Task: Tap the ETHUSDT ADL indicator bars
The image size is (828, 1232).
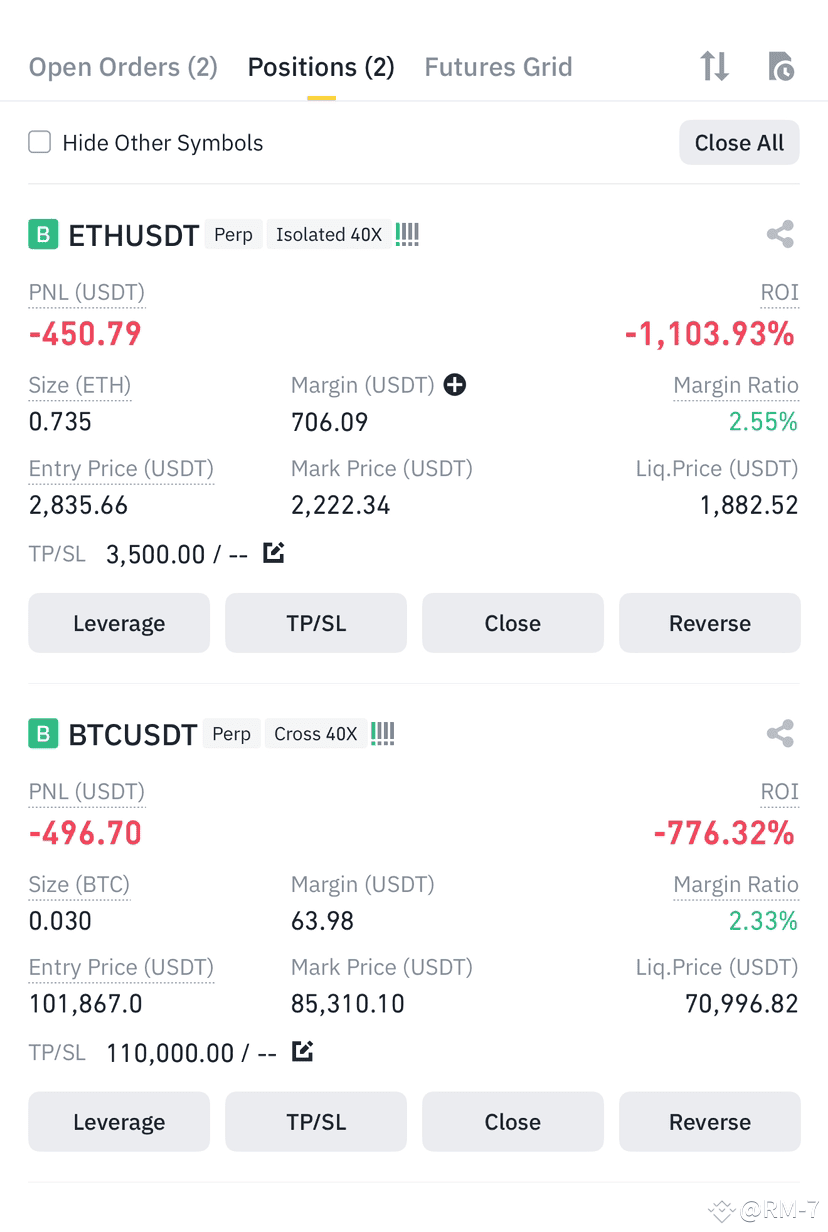Action: pyautogui.click(x=407, y=235)
